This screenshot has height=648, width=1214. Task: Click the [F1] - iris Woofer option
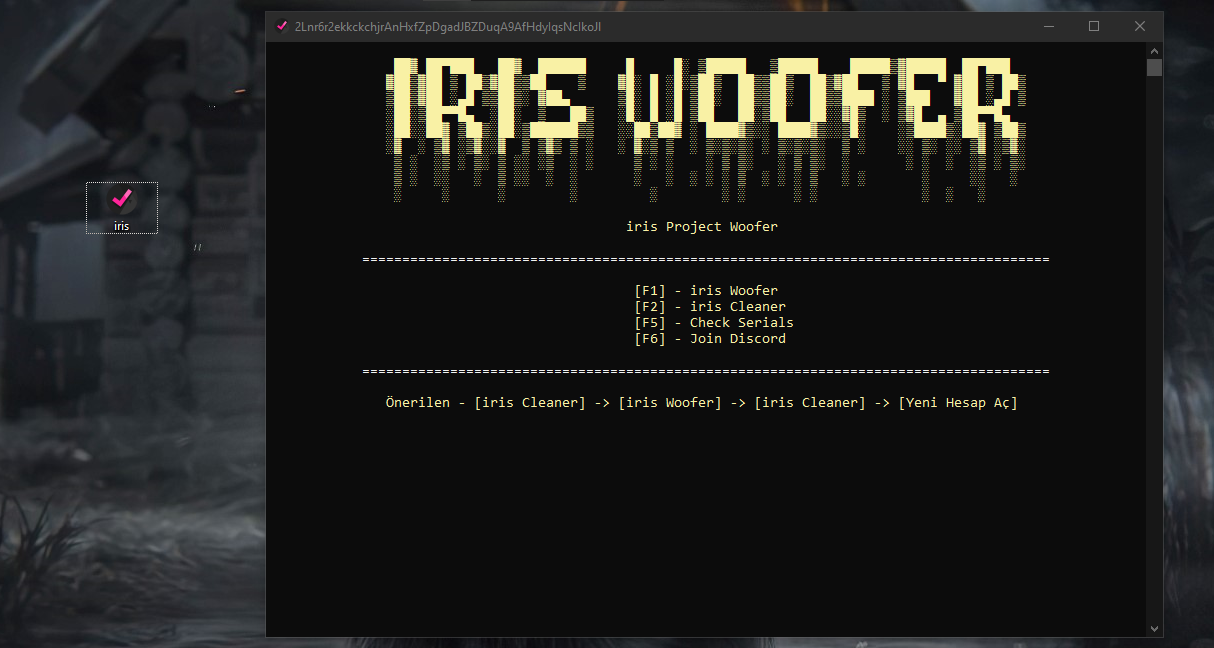[x=706, y=291]
